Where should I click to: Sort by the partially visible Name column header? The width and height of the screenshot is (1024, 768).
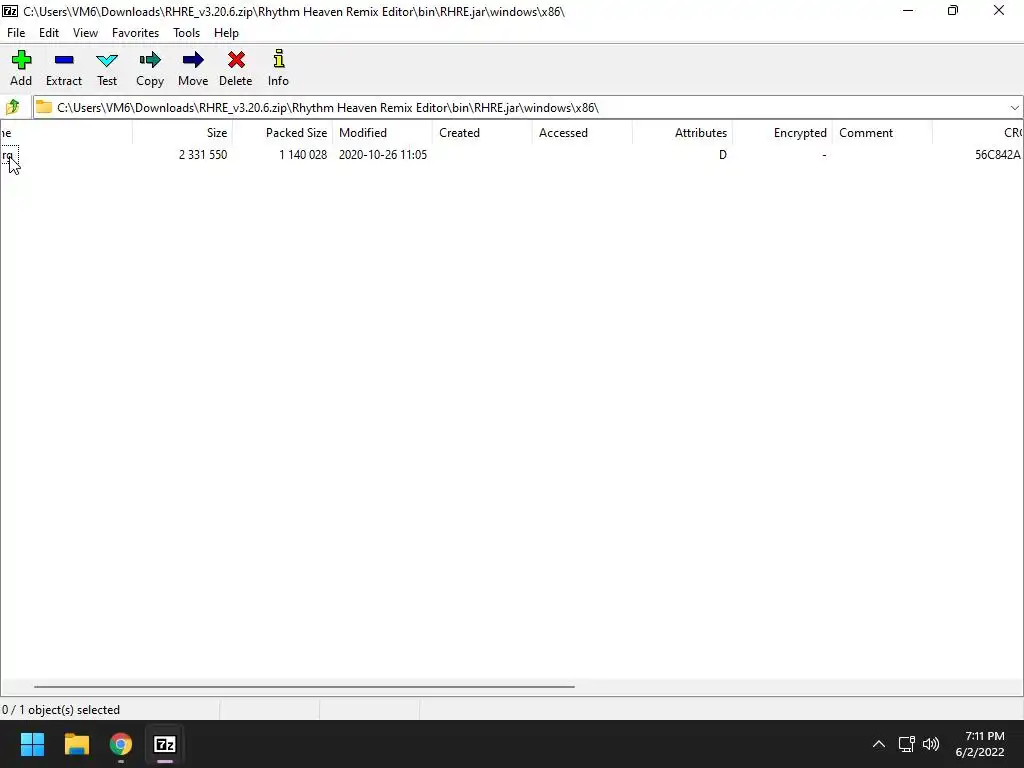point(66,133)
